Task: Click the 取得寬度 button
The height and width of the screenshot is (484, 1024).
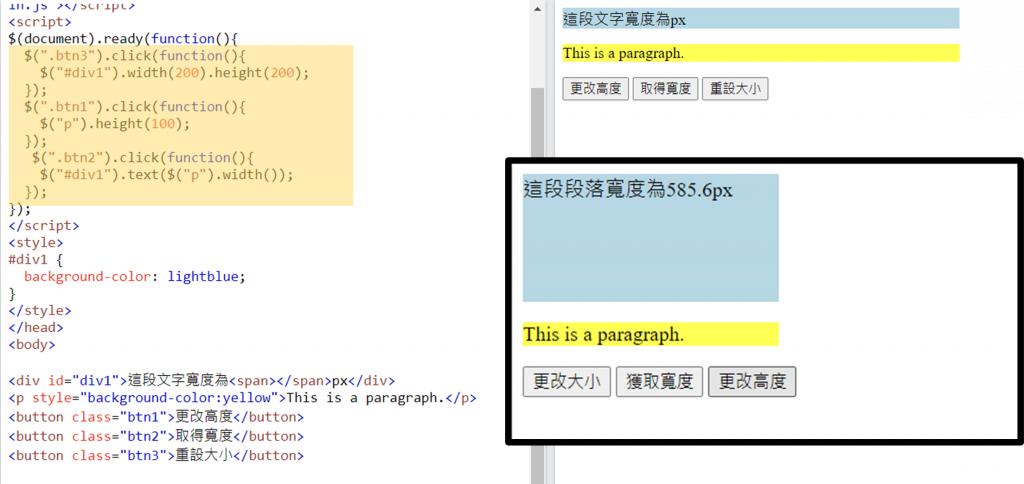Action: tap(665, 89)
